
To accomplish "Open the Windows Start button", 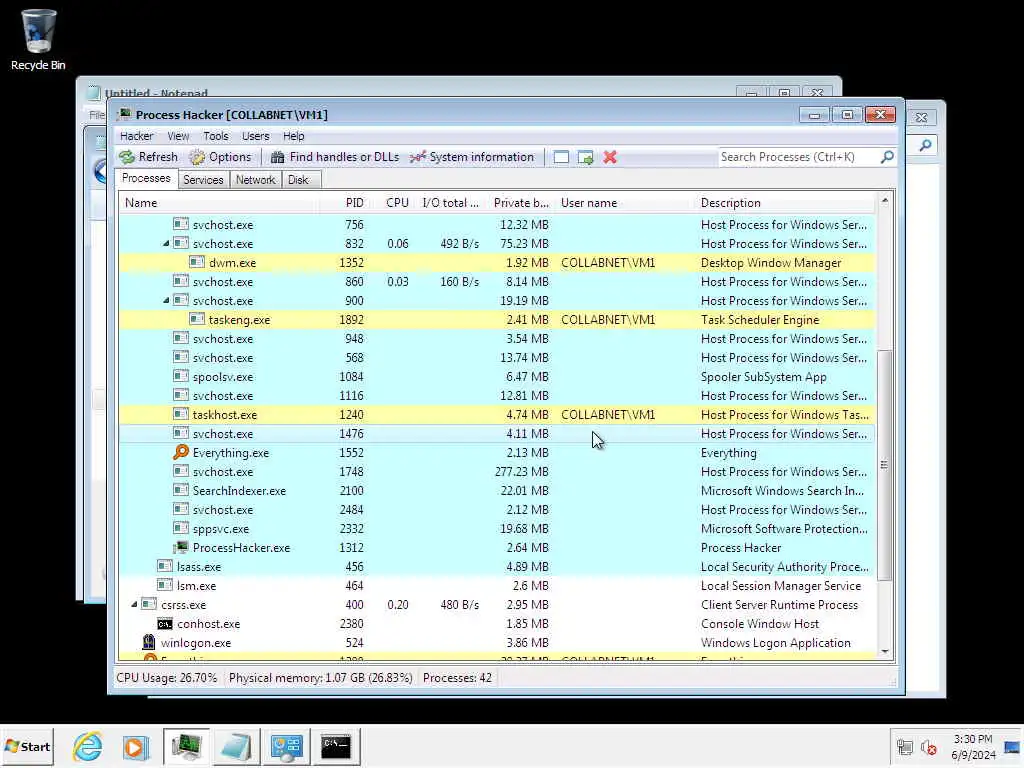I will 27,746.
